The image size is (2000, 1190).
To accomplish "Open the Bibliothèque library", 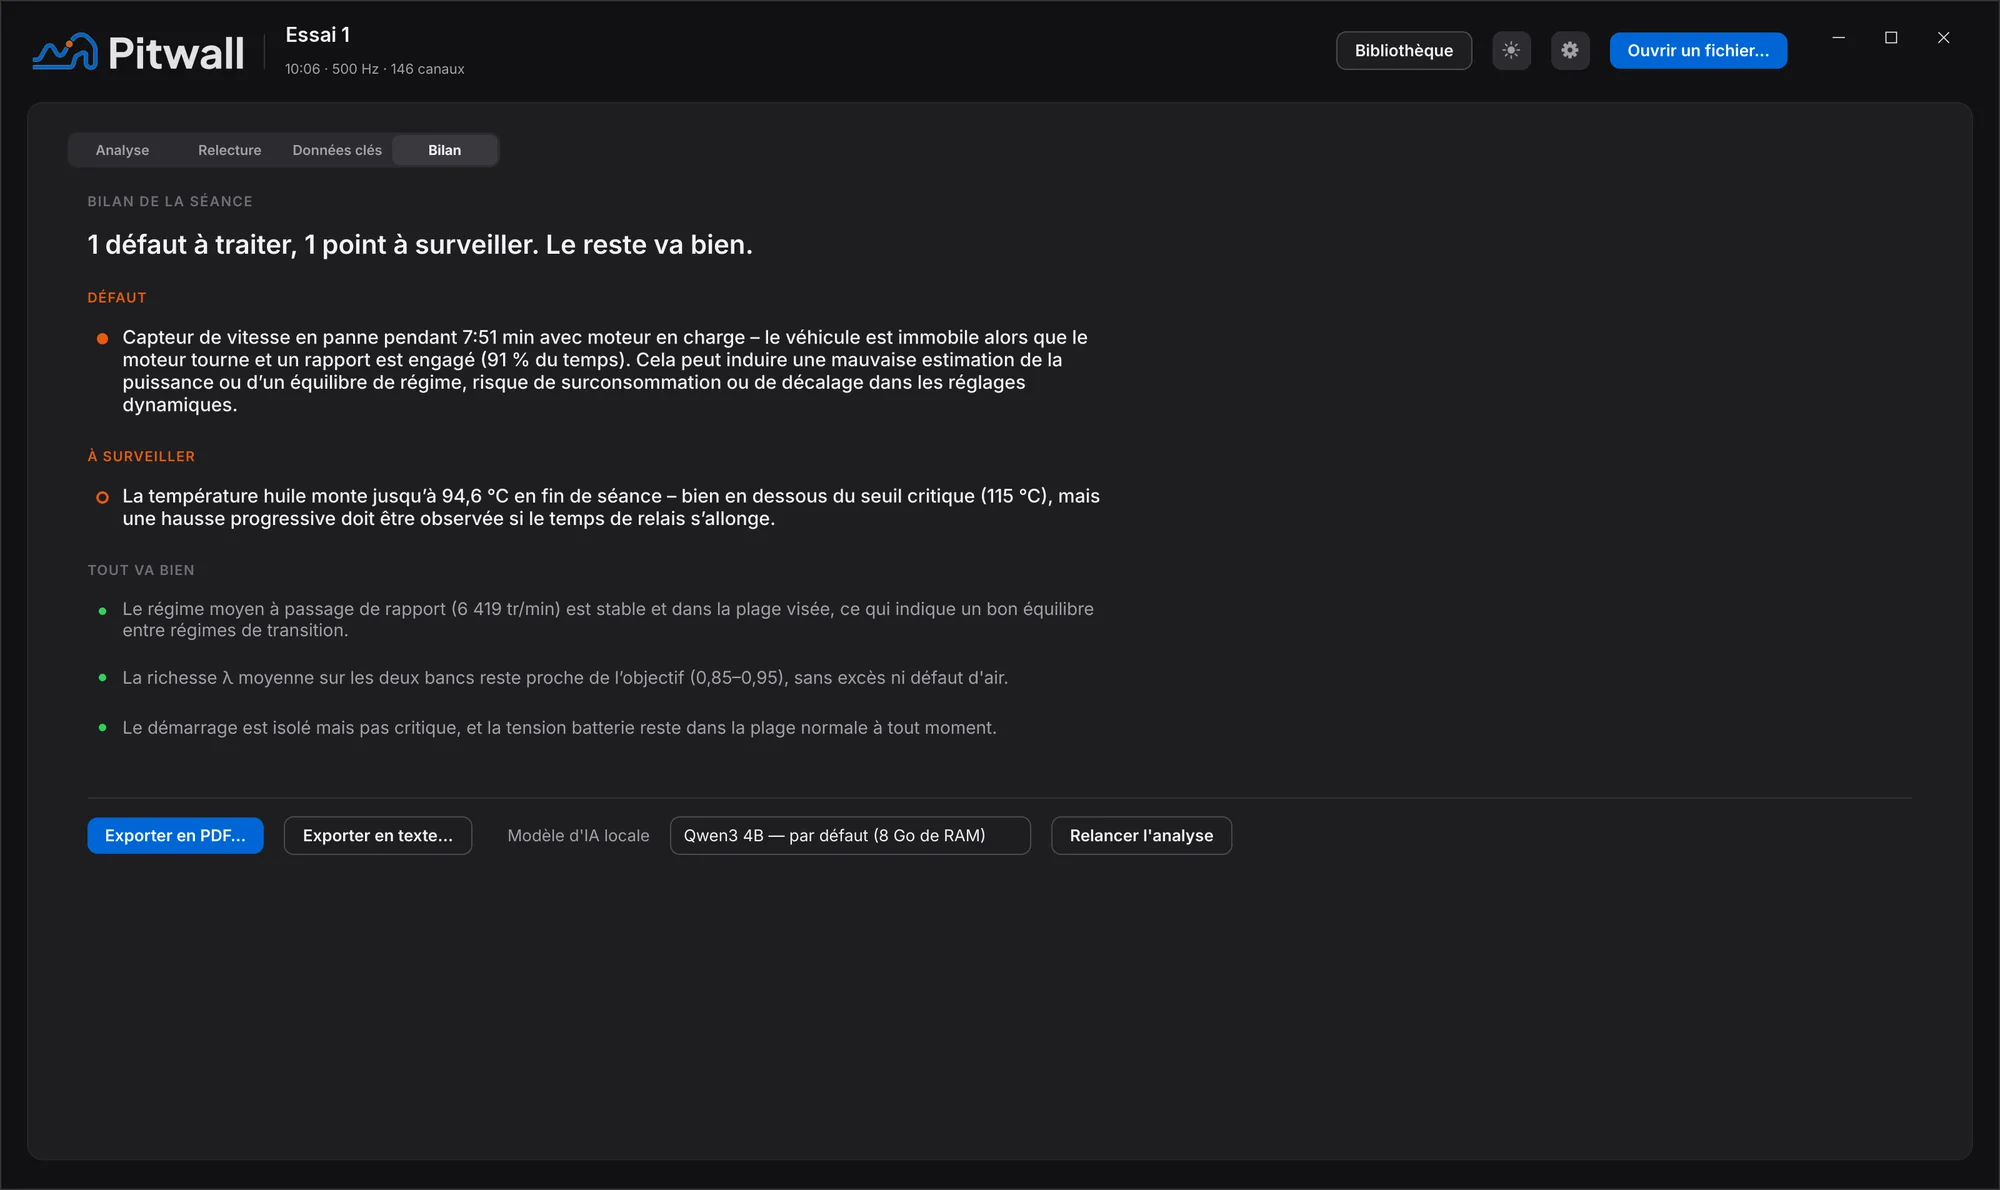I will click(1404, 51).
